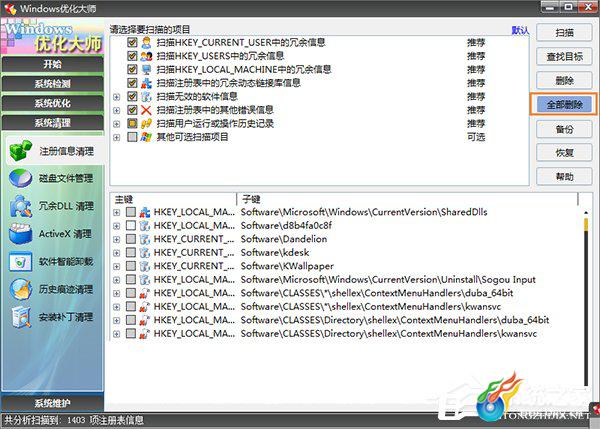Screen dimensions: 600x429
Task: Click the 恢复 button
Action: click(564, 153)
